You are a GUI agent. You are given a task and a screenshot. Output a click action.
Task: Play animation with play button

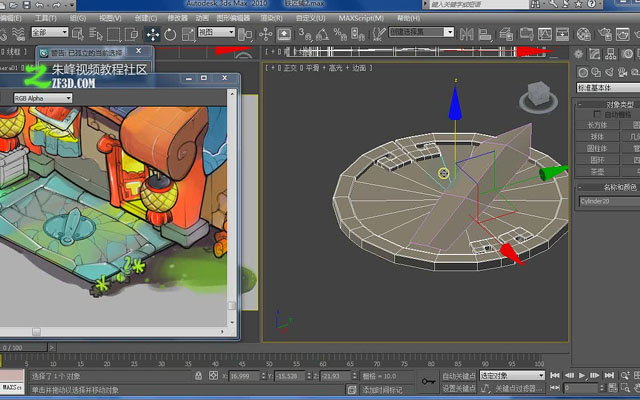[x=582, y=375]
